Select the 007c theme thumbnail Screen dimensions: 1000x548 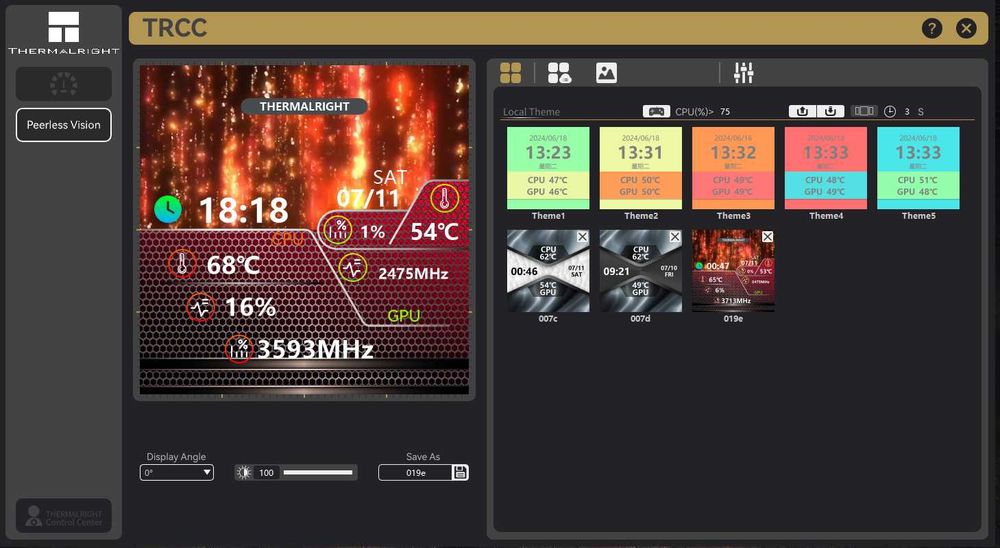click(548, 271)
